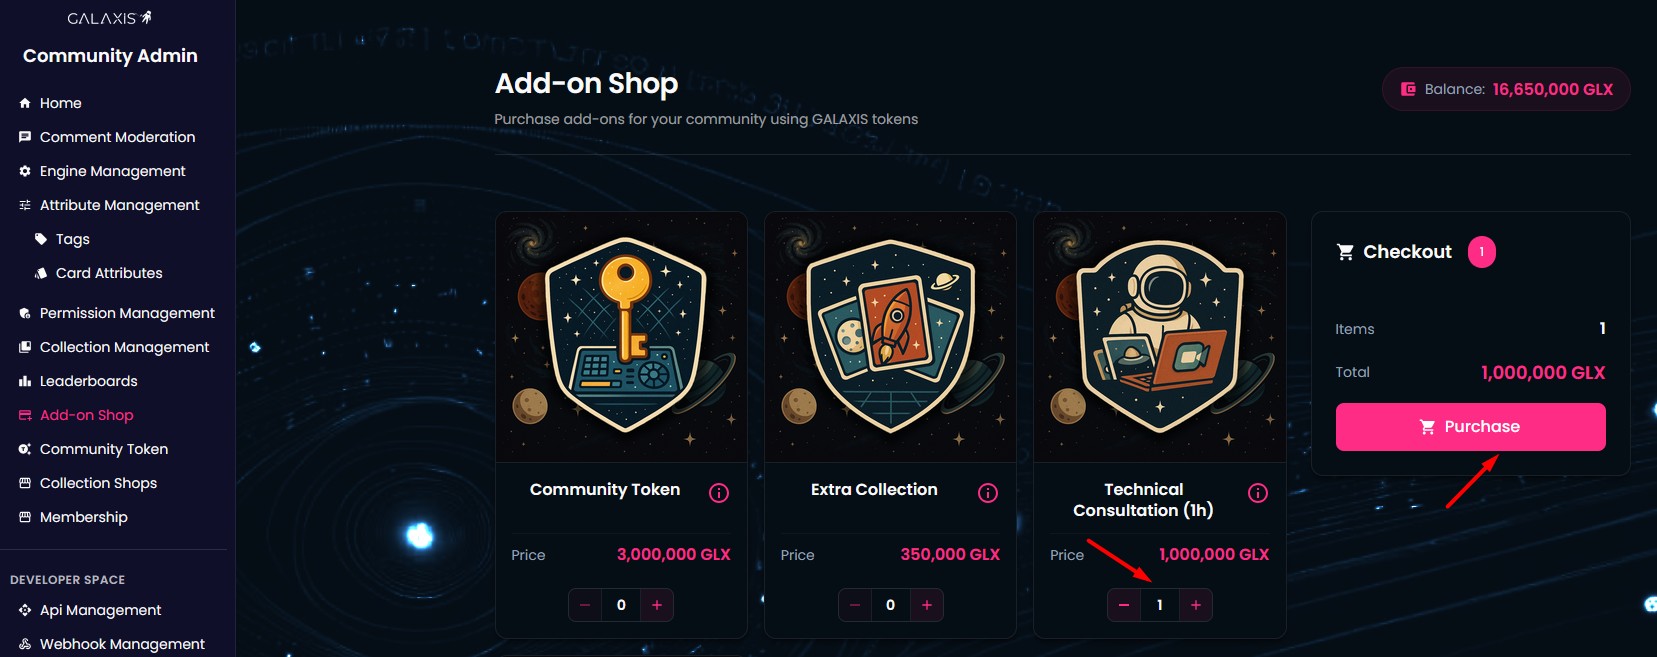This screenshot has height=657, width=1657.
Task: Click the Checkout cart icon
Action: [1346, 252]
